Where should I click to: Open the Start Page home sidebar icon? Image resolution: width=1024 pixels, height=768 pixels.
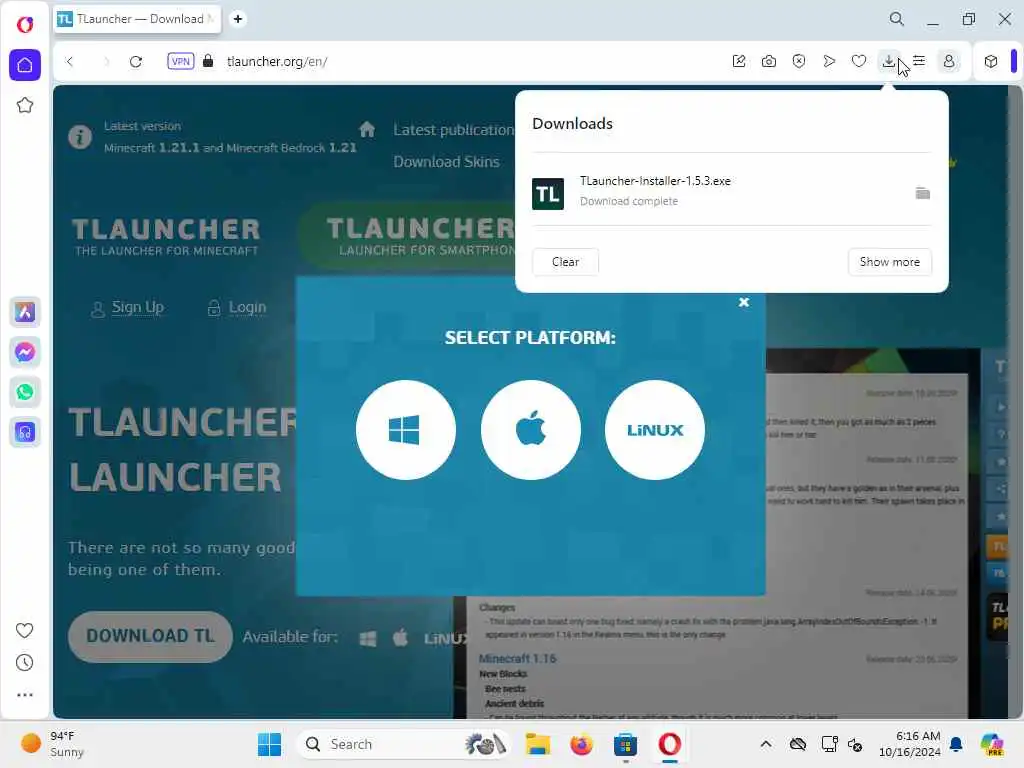25,65
